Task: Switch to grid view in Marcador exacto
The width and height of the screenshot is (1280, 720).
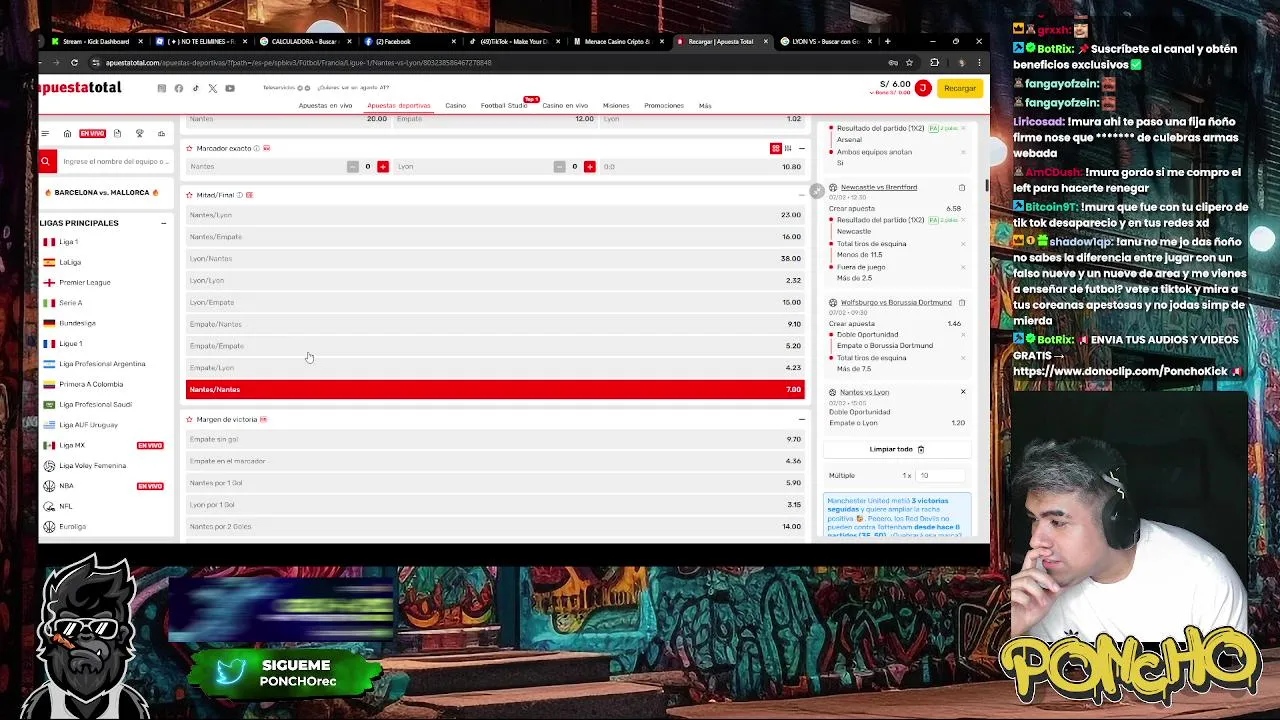Action: pos(775,148)
